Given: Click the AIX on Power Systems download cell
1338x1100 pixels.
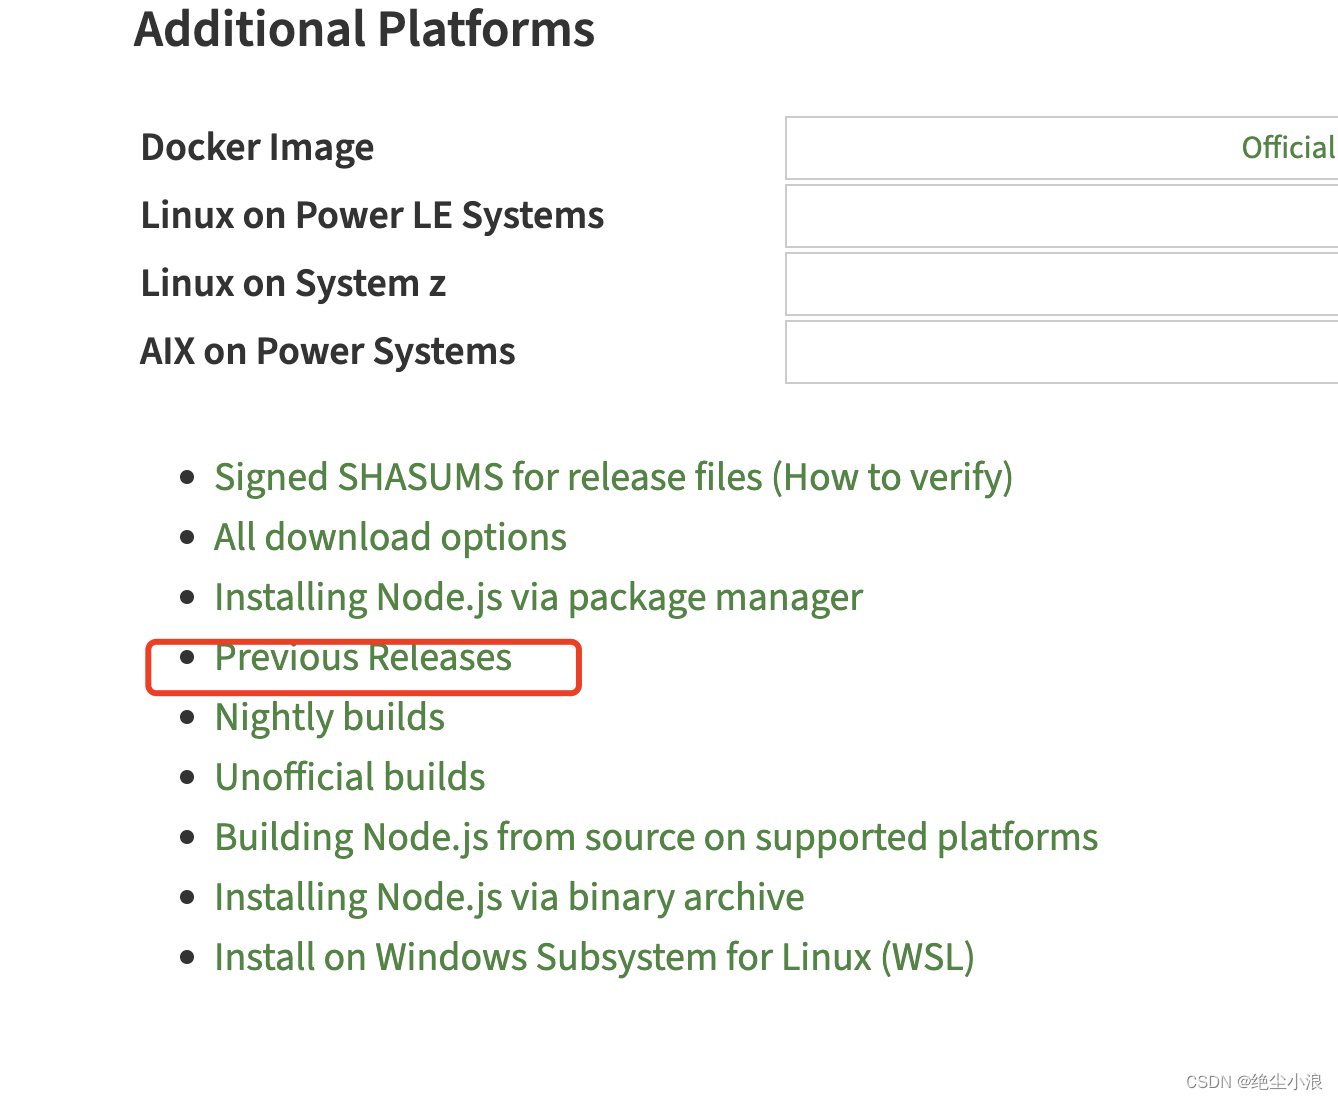Looking at the screenshot, I should point(1062,352).
